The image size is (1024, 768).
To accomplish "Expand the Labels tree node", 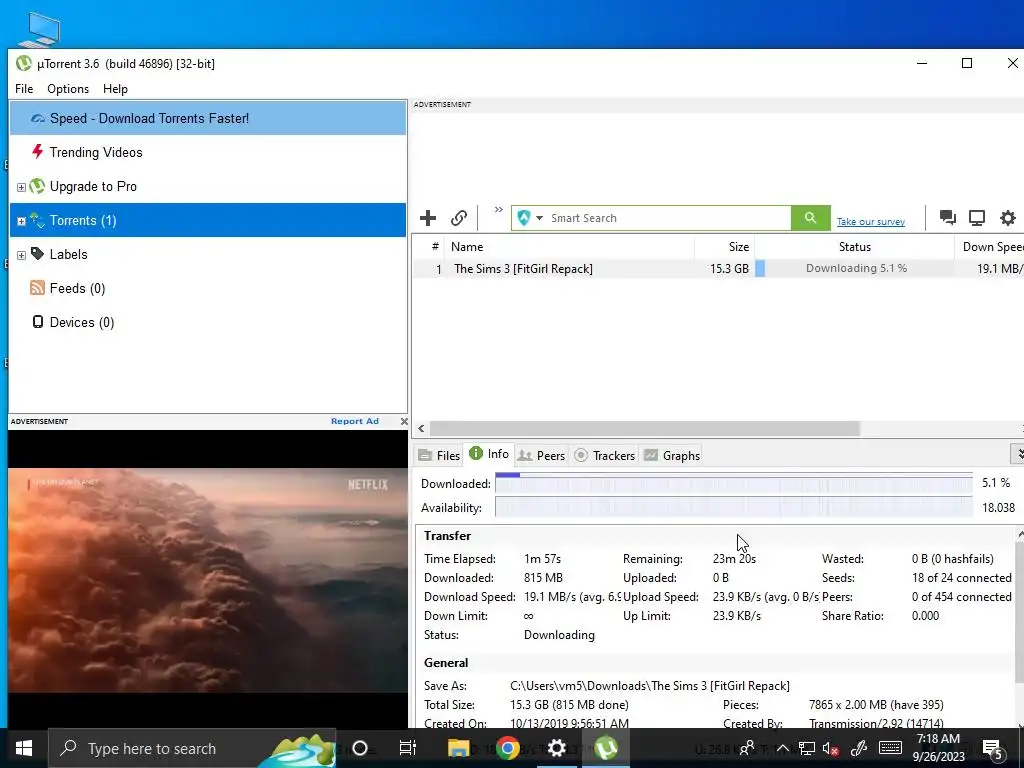I will (21, 255).
